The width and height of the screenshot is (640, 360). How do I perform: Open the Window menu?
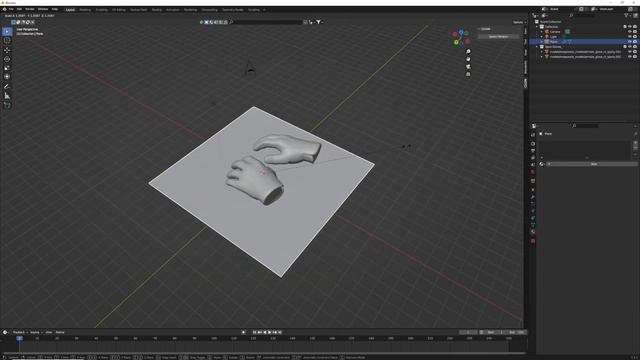click(43, 9)
